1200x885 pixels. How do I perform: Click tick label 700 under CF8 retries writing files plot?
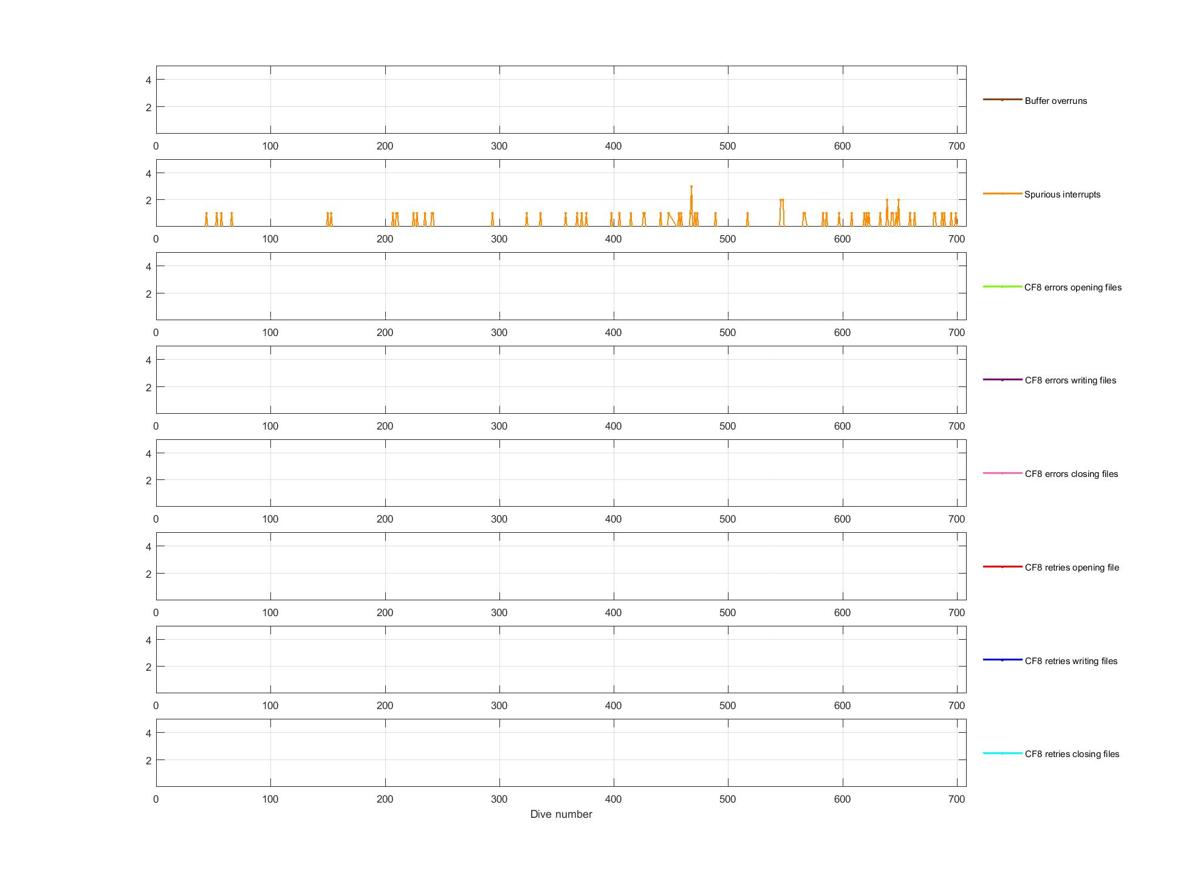click(956, 706)
